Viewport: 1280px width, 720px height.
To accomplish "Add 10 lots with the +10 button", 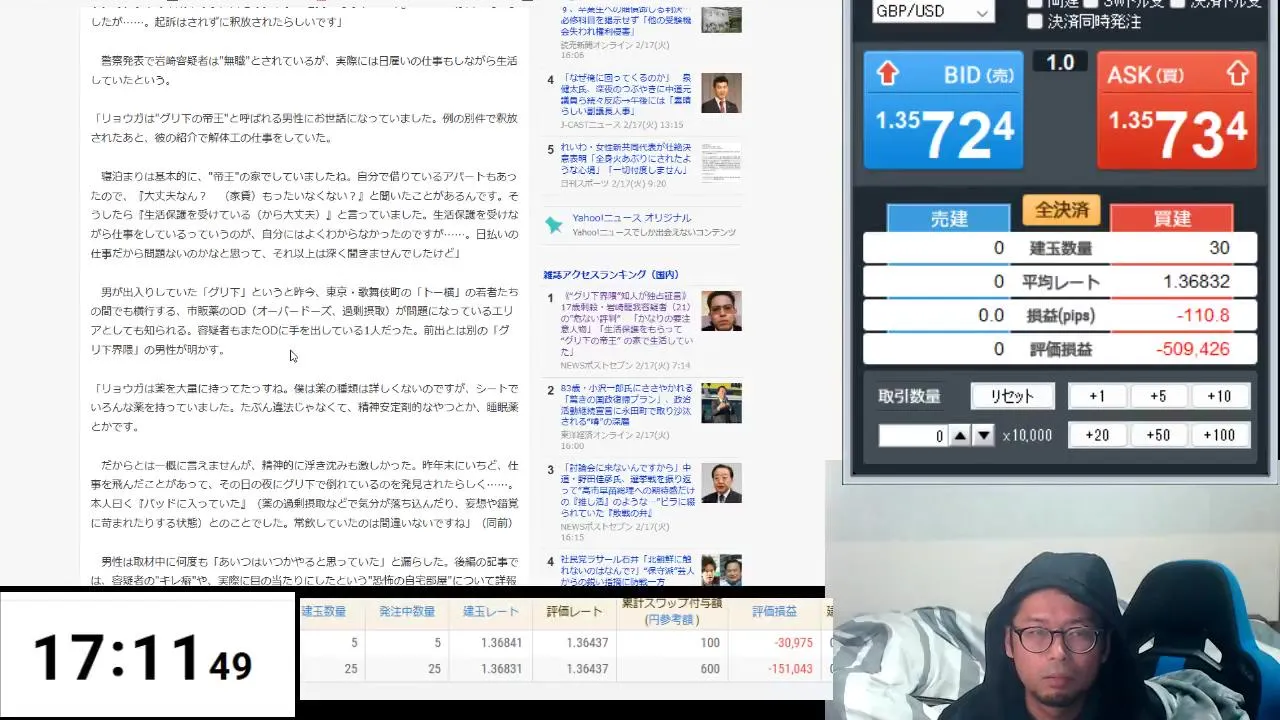I will click(x=1219, y=396).
